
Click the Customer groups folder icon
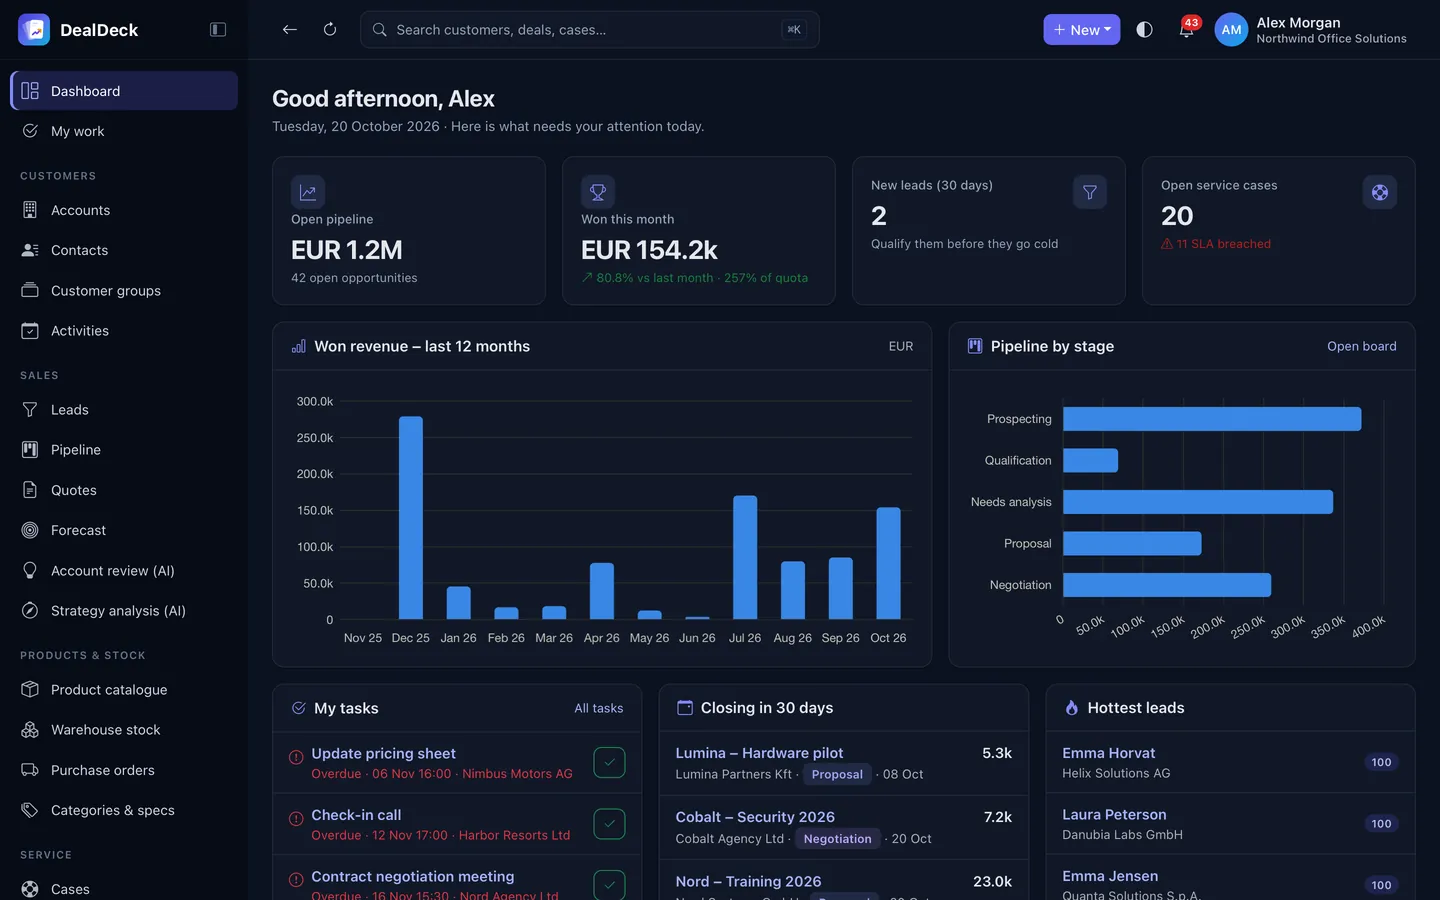pos(30,291)
